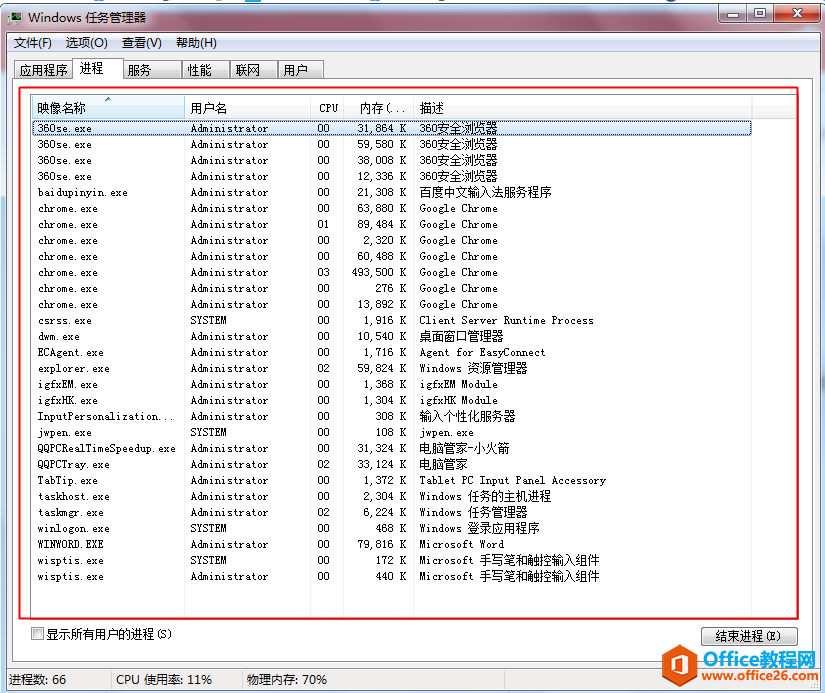The image size is (825, 693).
Task: Switch to the 用户 tab
Action: 295,70
